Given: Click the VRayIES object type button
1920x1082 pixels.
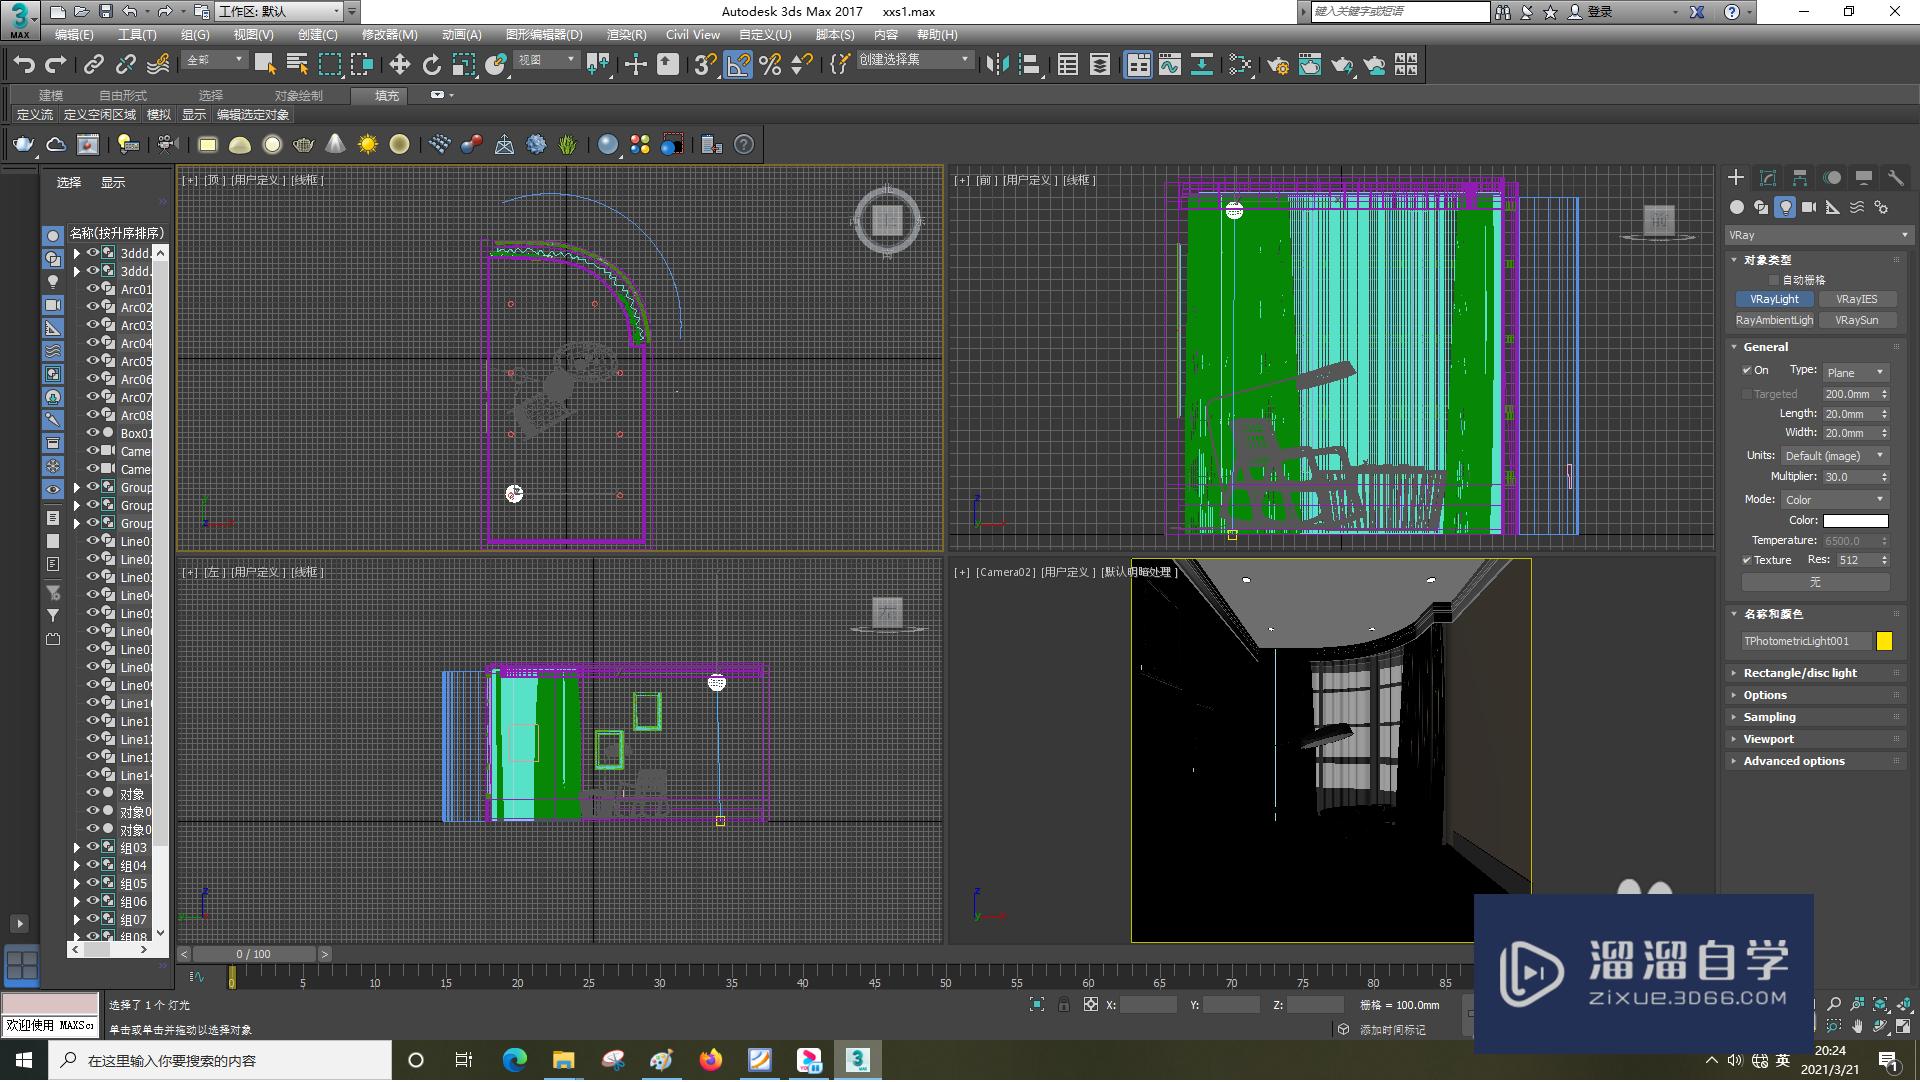Looking at the screenshot, I should (1856, 299).
